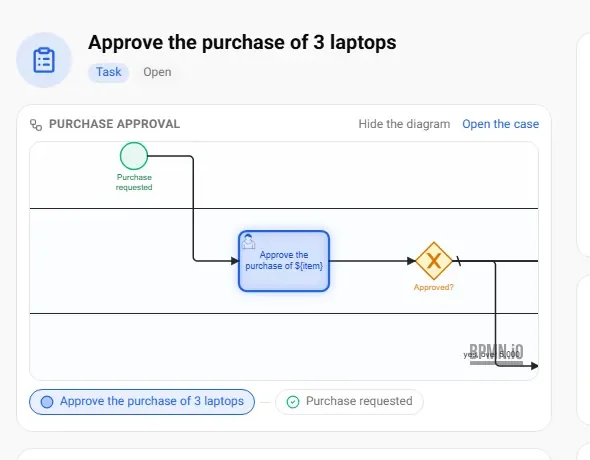Click the blue circle in the active step pill
Viewport: 590px width, 460px height.
47,402
